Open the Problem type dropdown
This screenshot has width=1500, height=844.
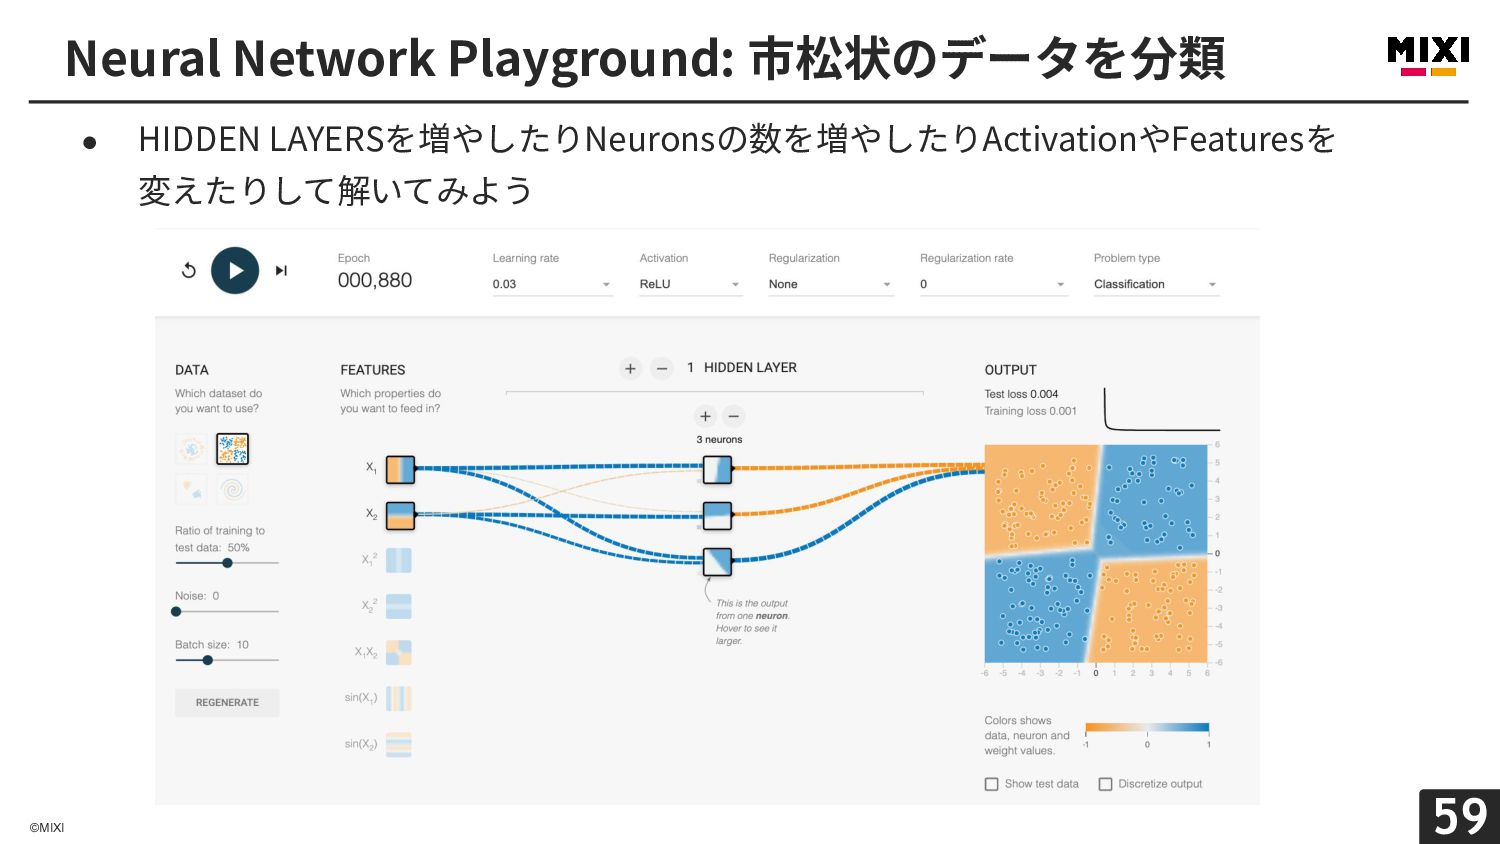[1156, 284]
